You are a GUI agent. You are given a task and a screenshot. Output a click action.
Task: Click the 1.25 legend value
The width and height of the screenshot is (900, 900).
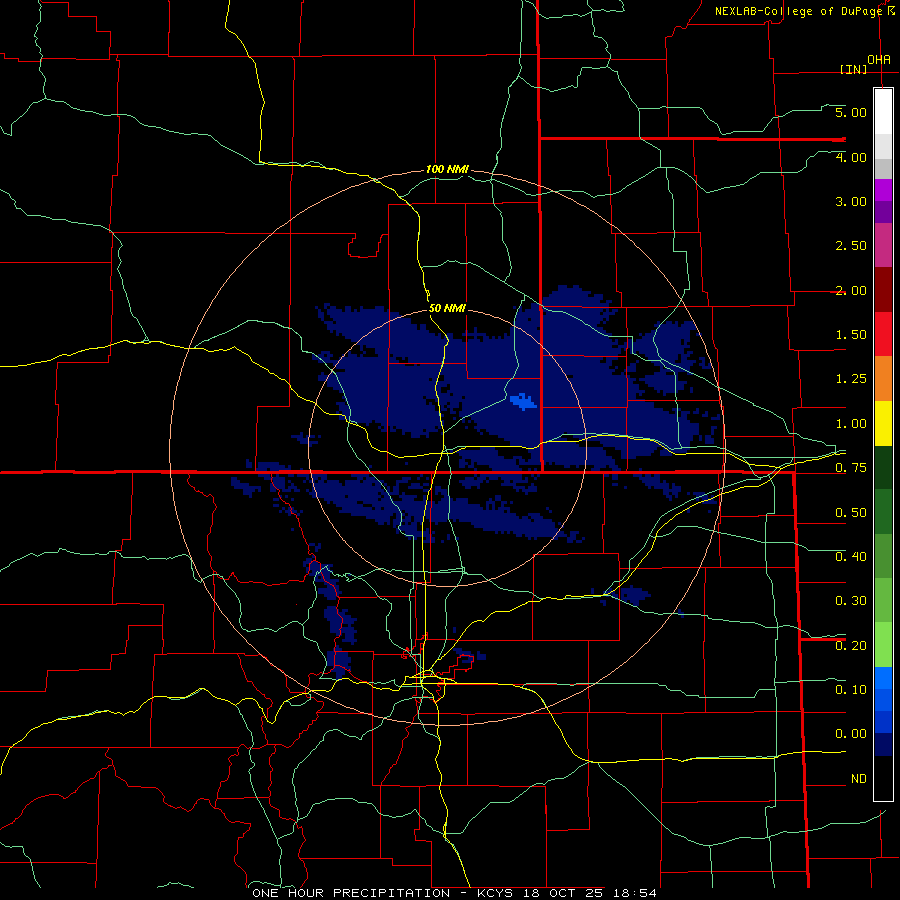851,379
